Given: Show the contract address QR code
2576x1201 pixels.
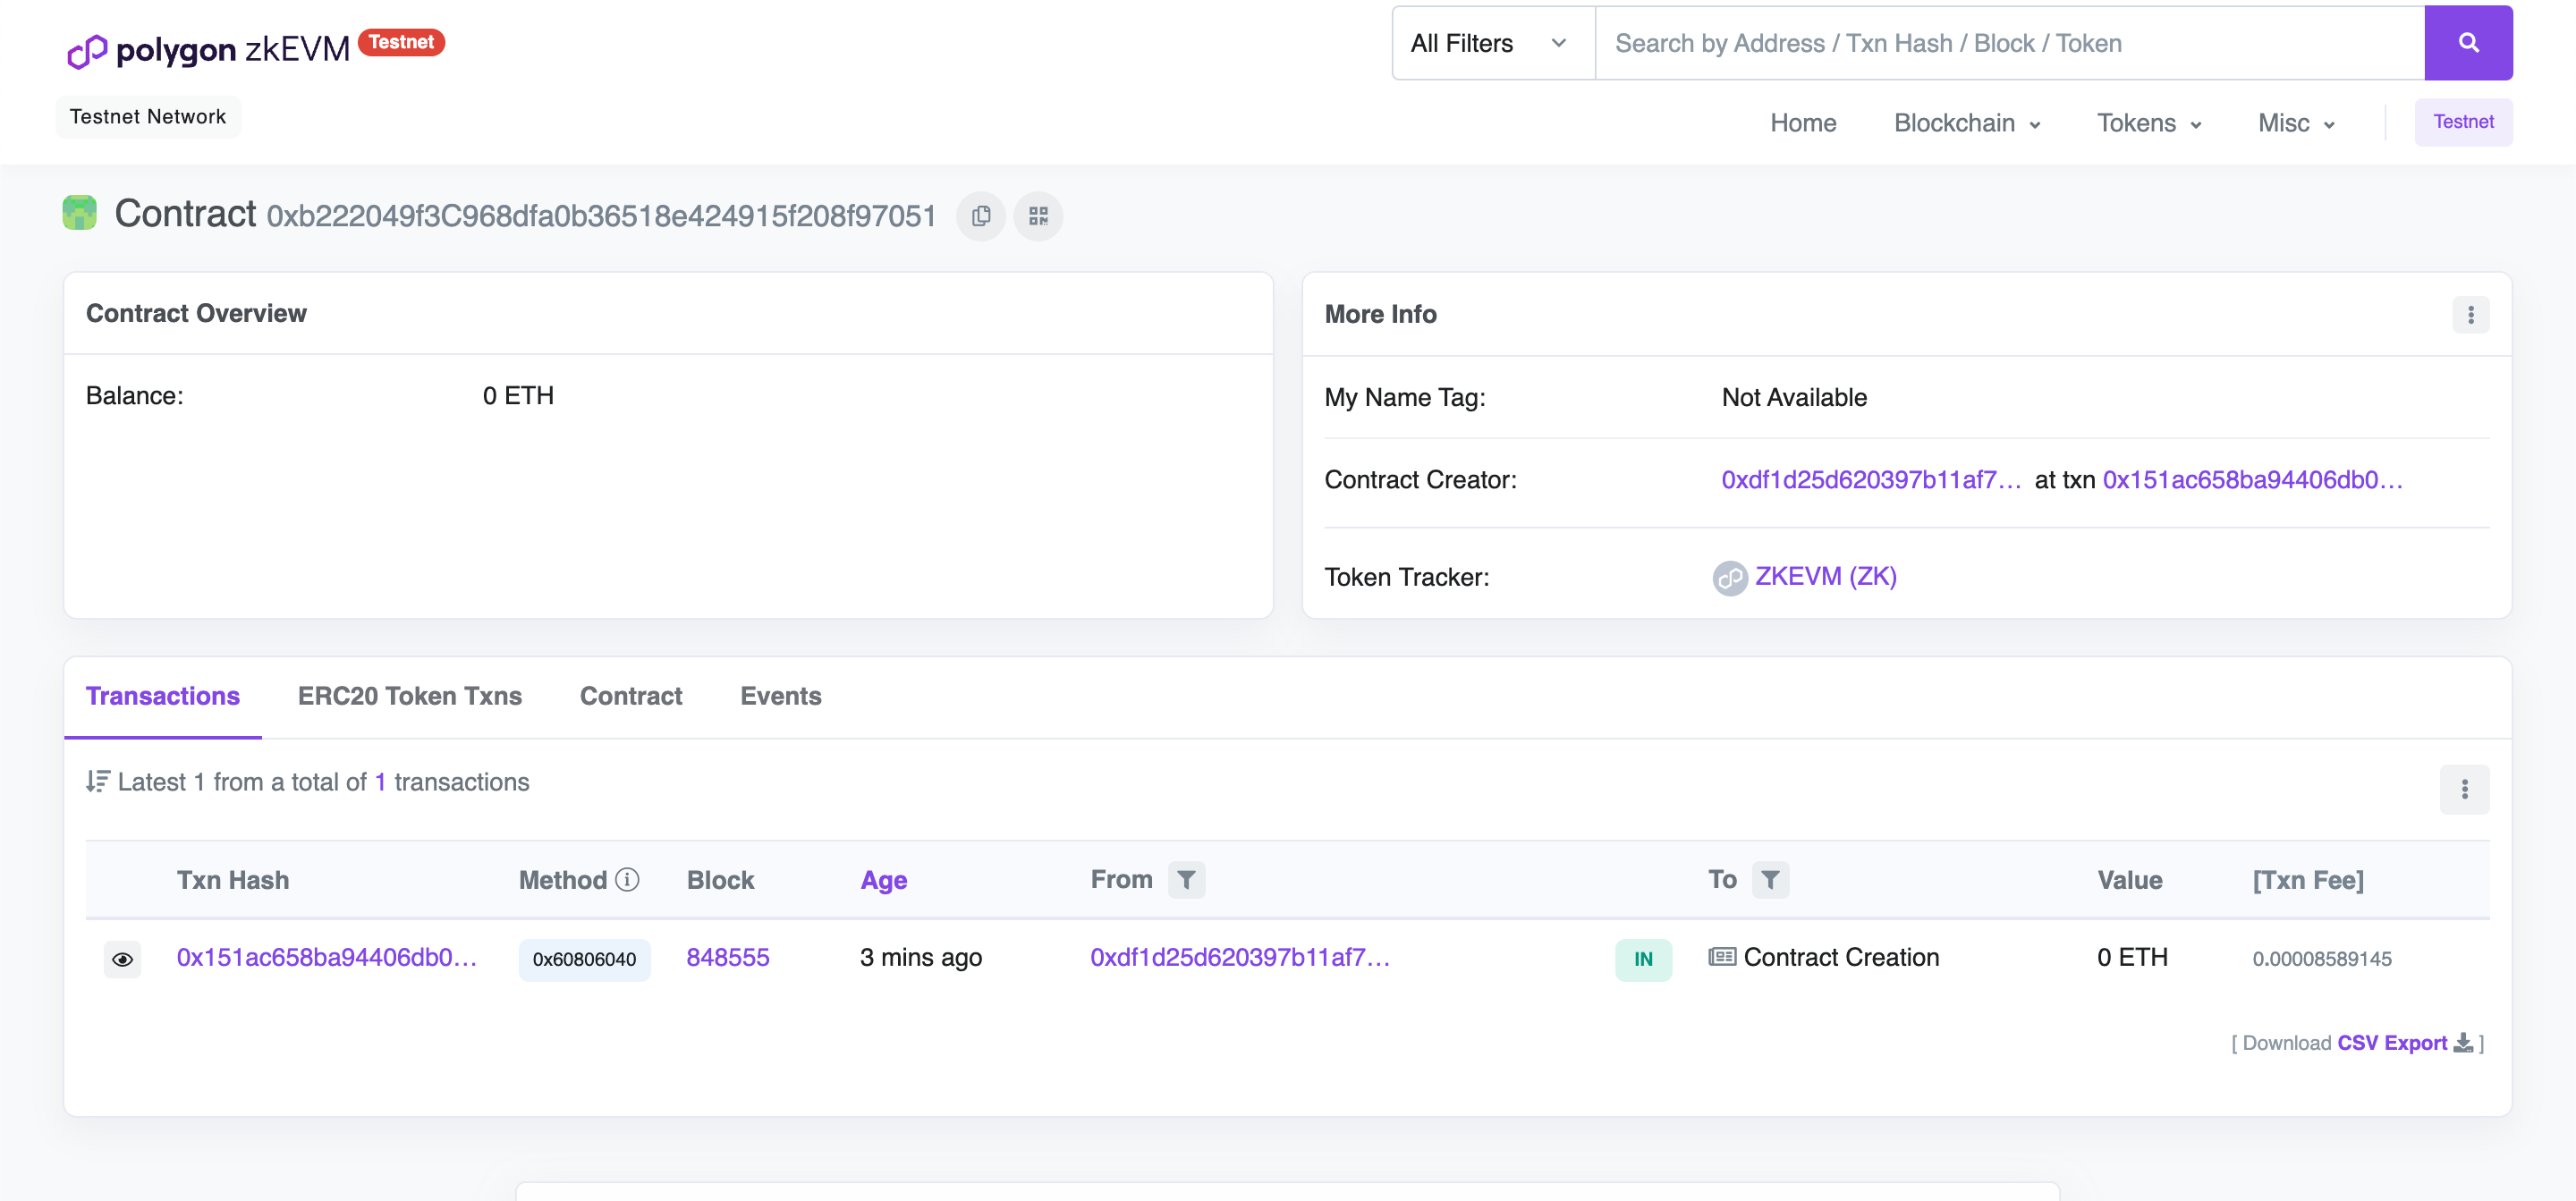Looking at the screenshot, I should click(1038, 216).
